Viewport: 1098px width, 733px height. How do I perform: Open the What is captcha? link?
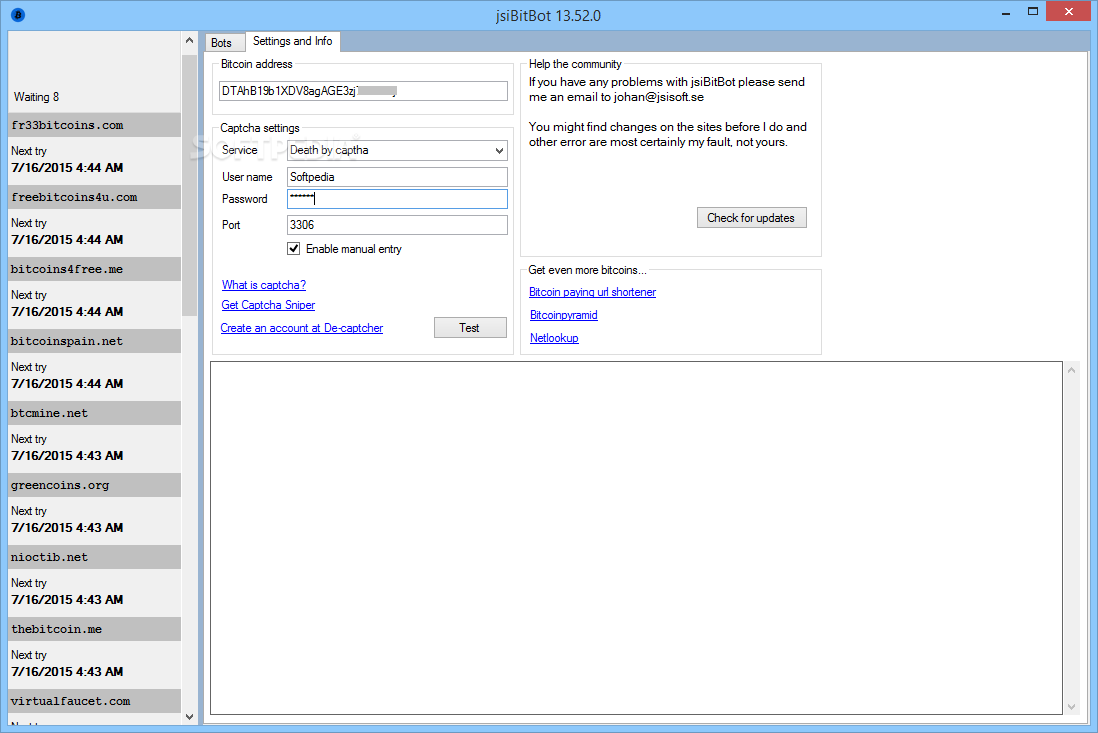click(264, 285)
